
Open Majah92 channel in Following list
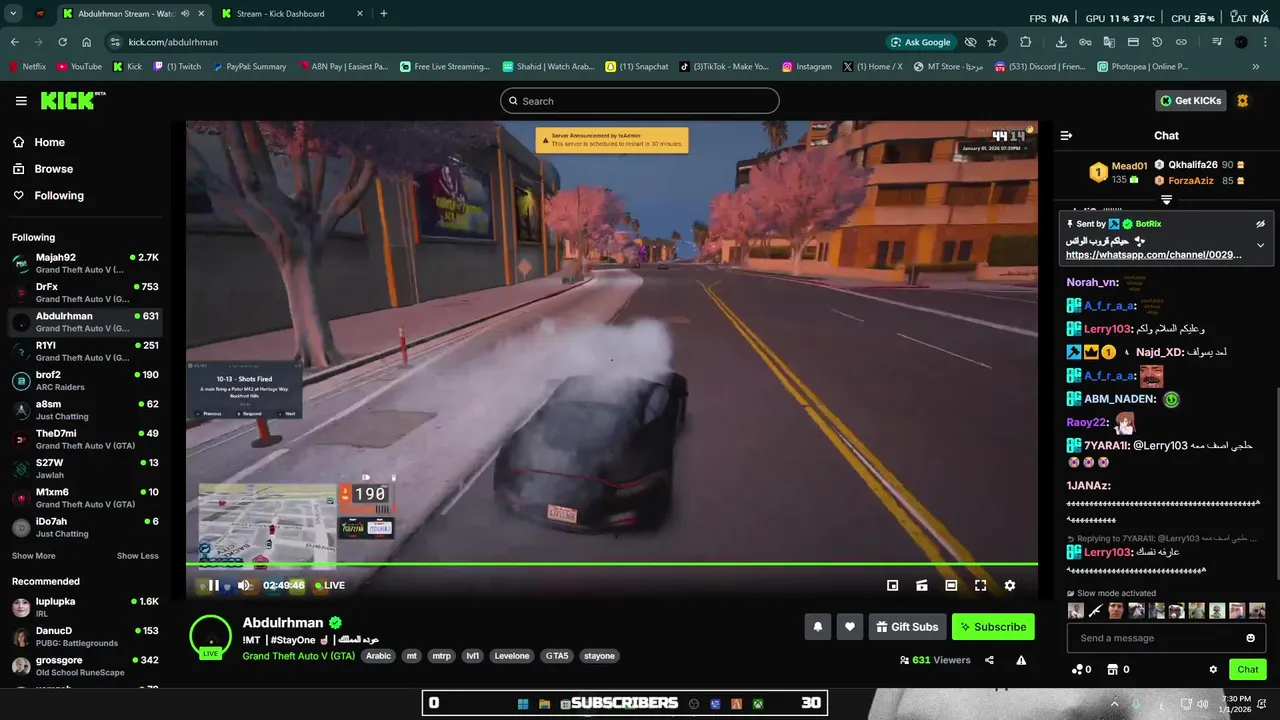(86, 263)
